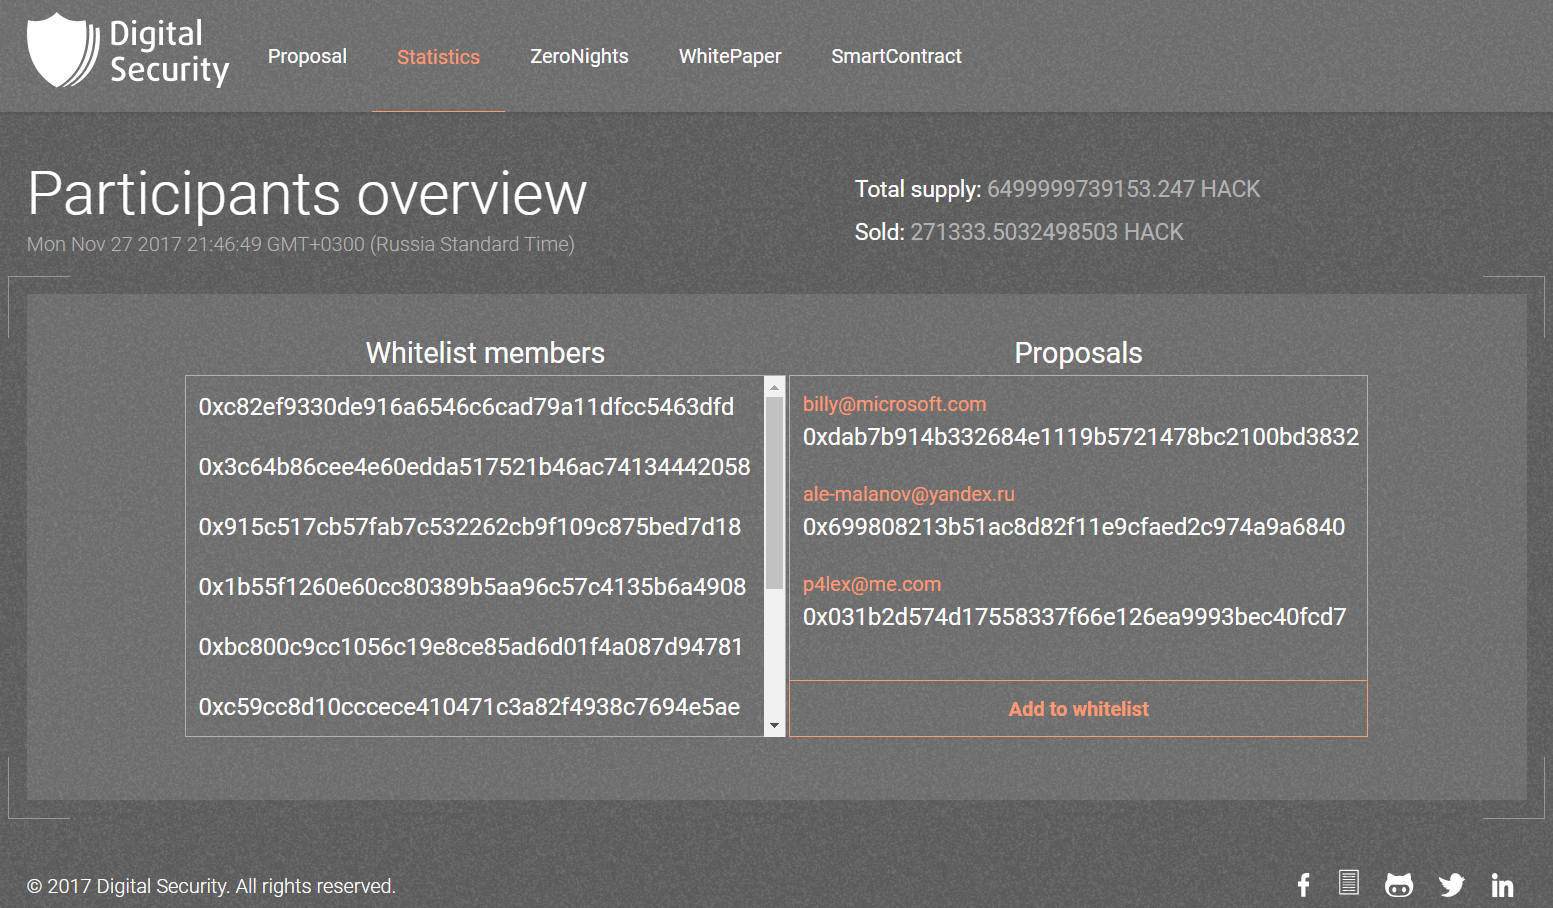Click the 2017 Digital Security copyright text
This screenshot has width=1553, height=908.
[211, 886]
